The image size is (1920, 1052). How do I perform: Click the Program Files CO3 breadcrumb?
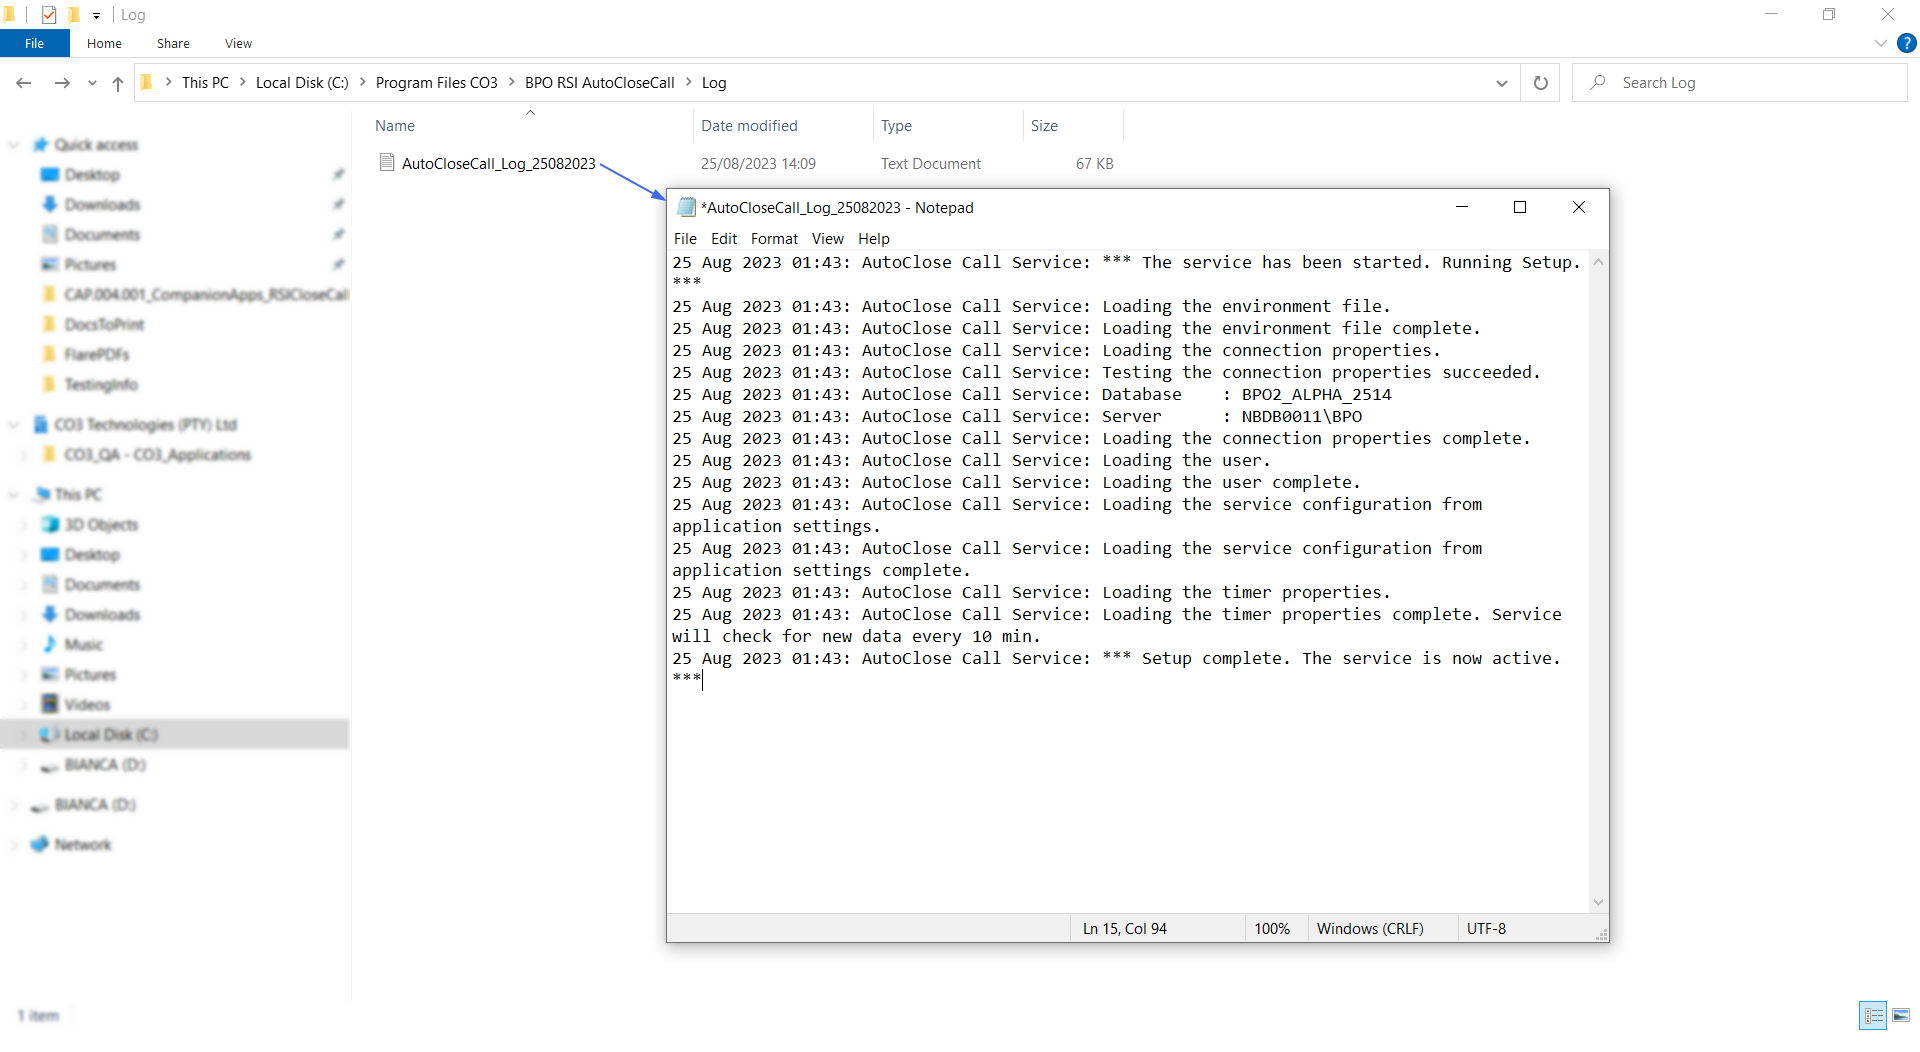[436, 83]
